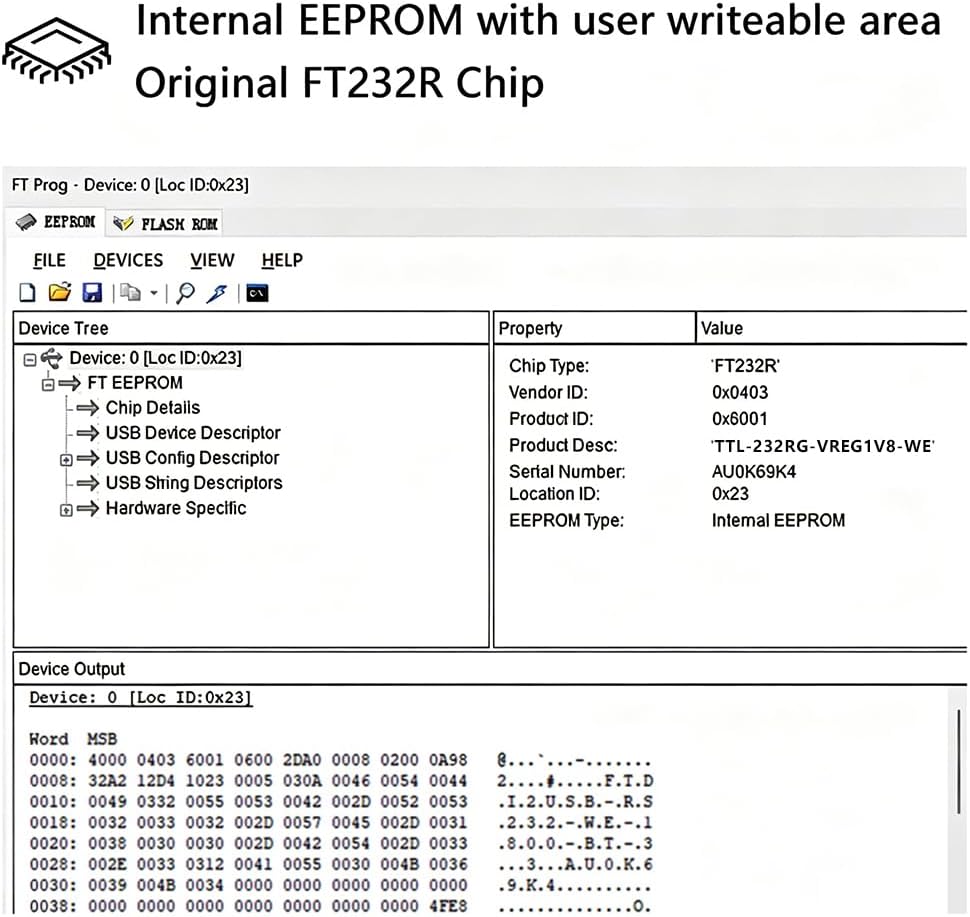The image size is (970, 917).
Task: Click the Value column header
Action: pos(832,328)
